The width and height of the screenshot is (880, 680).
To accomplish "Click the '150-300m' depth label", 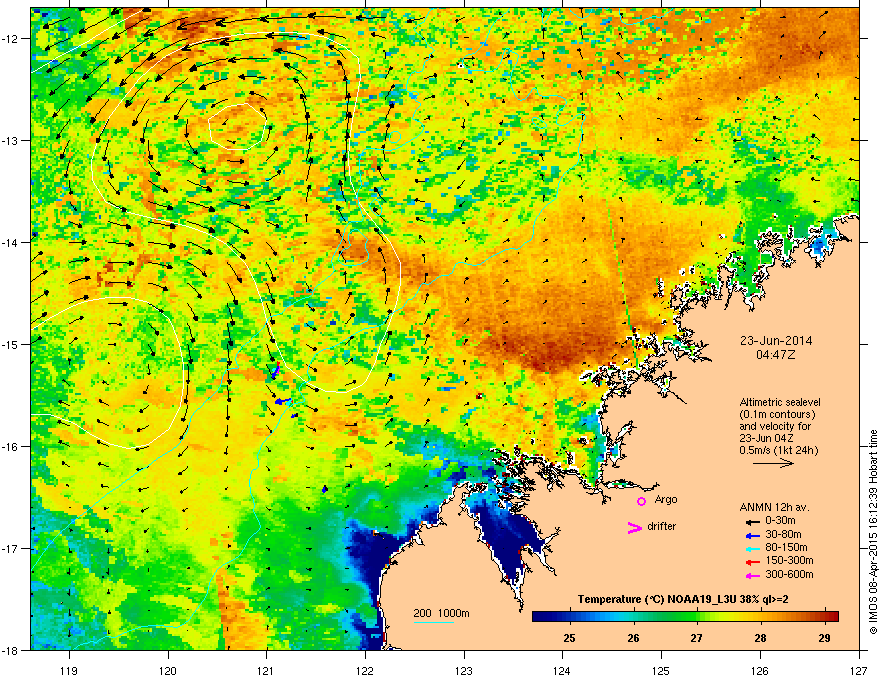I will click(x=789, y=560).
